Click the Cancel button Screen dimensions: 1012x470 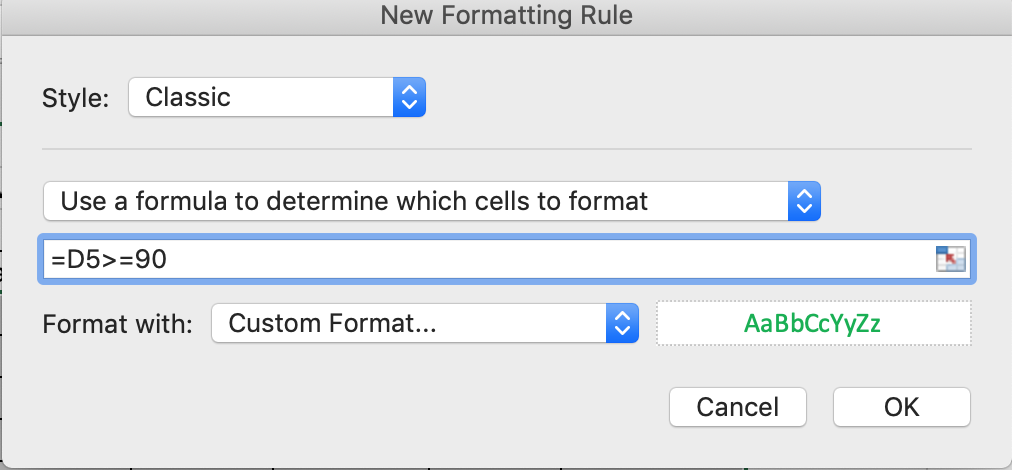coord(738,407)
